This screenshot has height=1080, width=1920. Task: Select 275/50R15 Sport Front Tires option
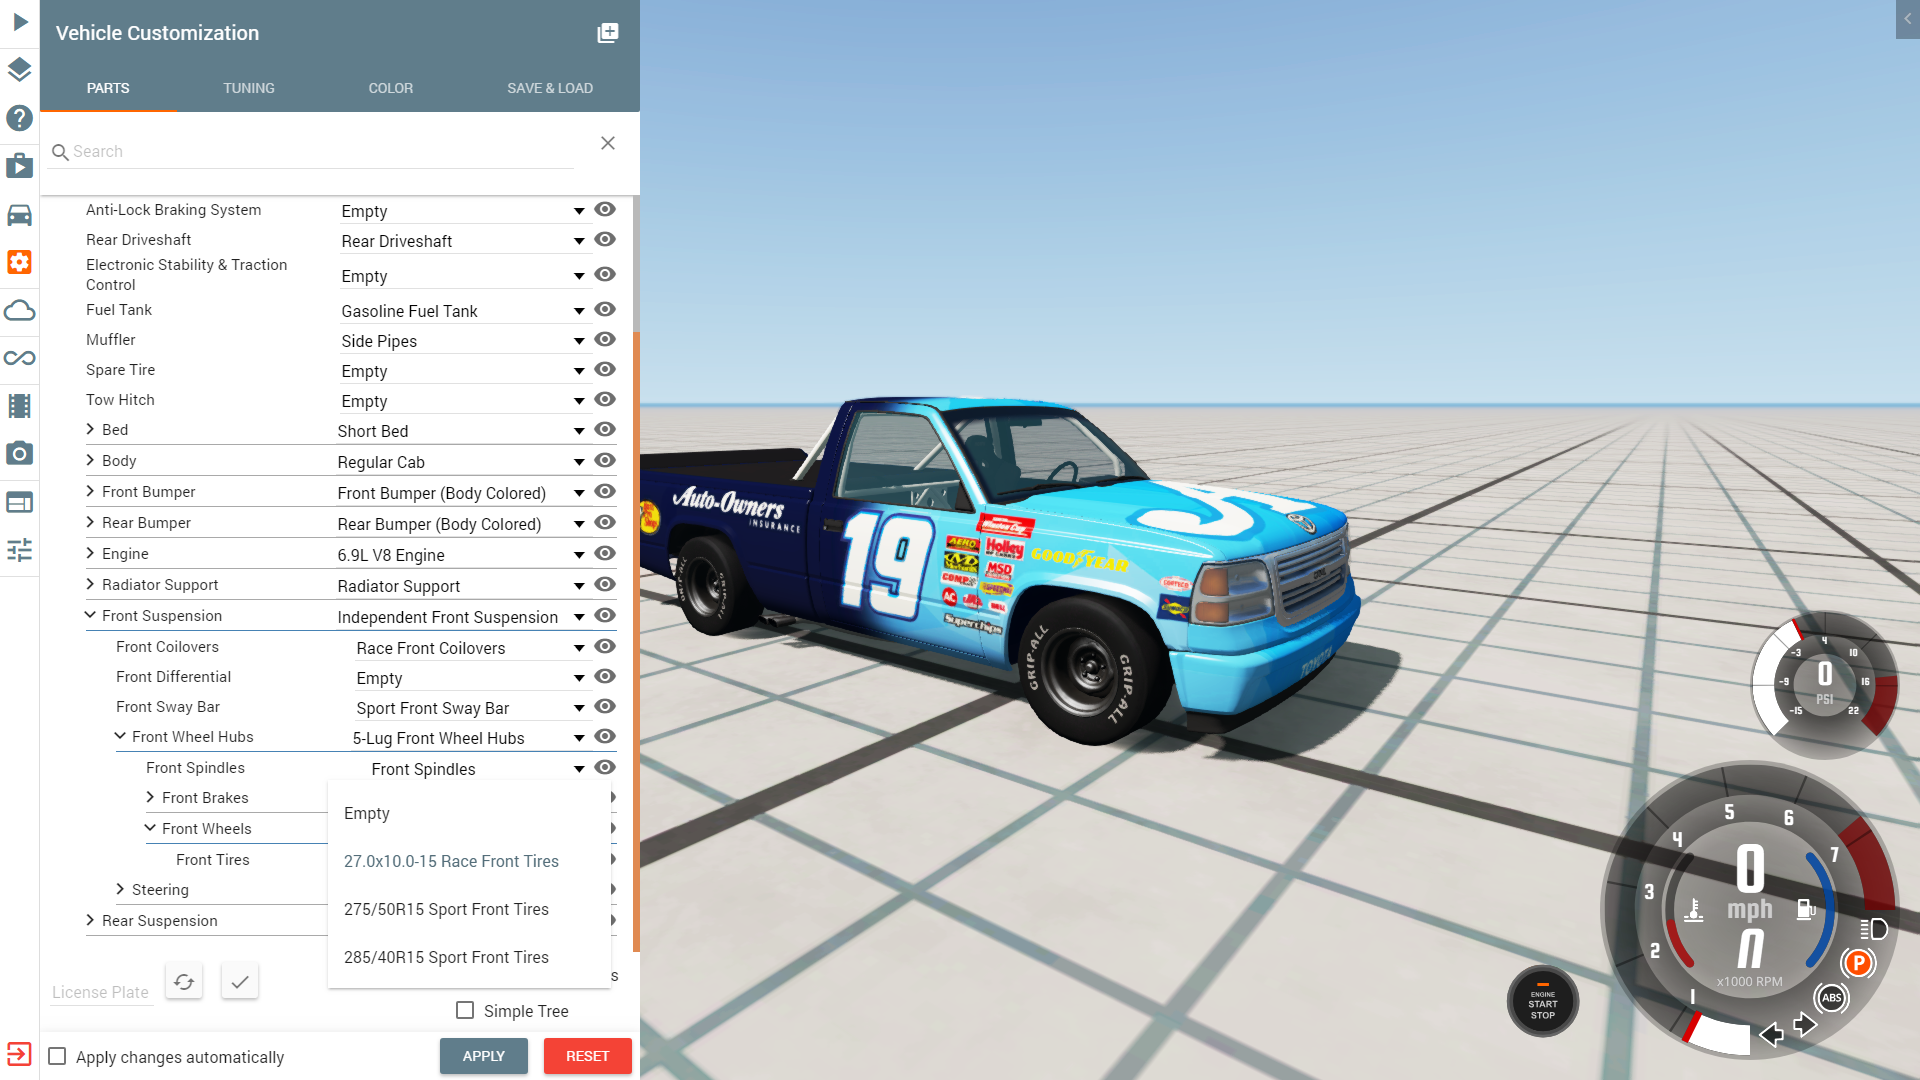[x=469, y=910]
